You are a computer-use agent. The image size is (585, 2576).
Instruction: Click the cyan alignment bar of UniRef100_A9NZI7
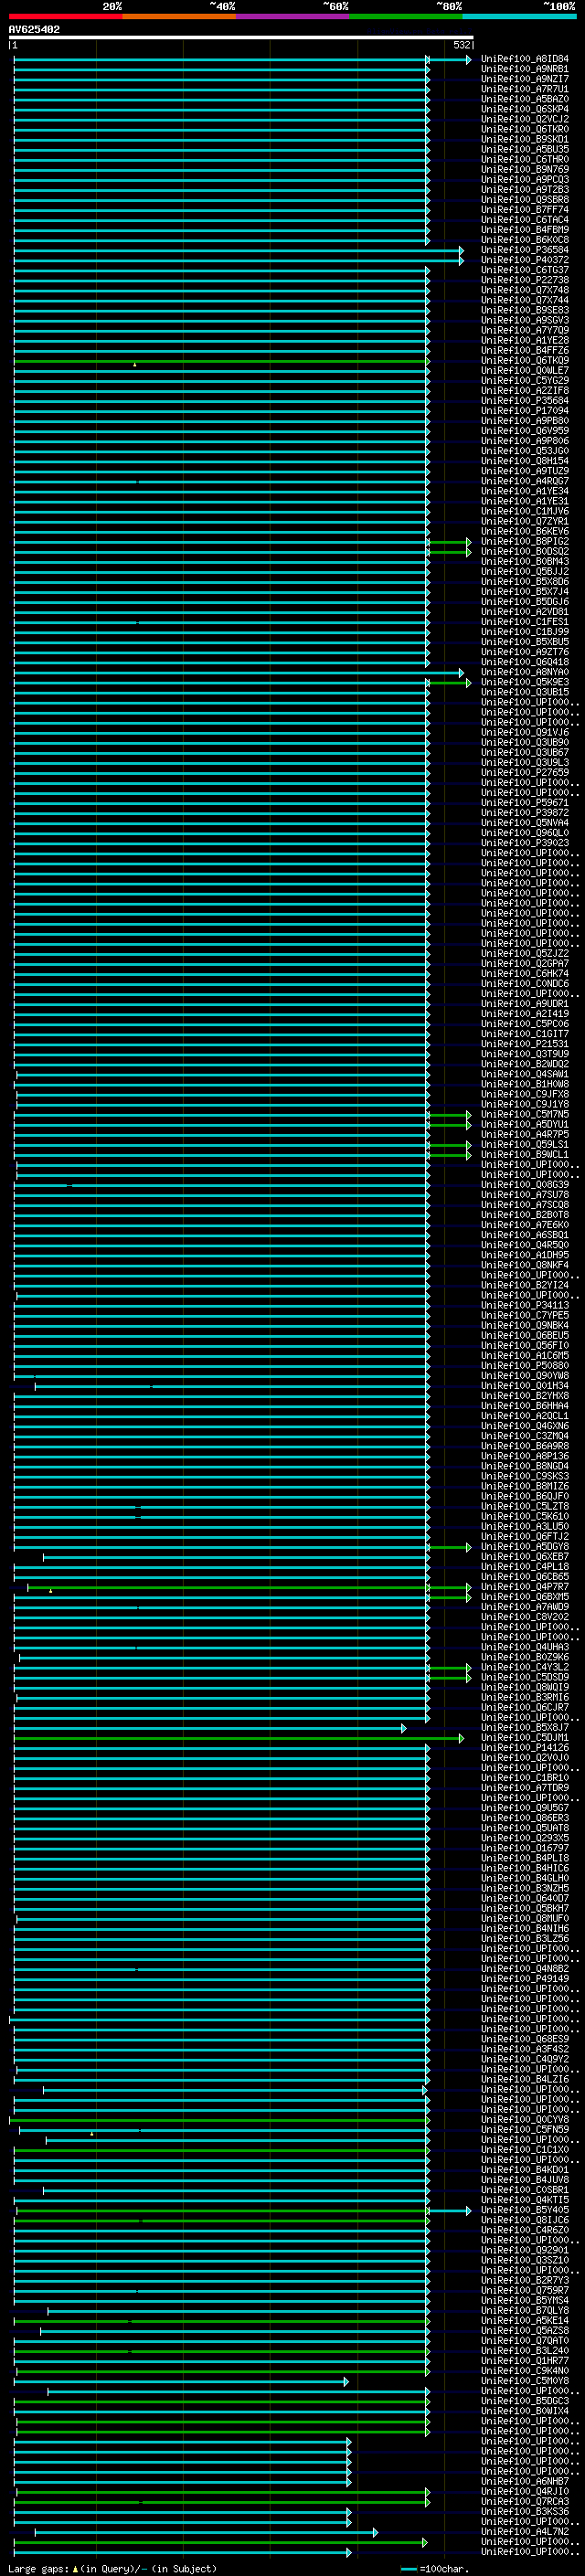221,79
